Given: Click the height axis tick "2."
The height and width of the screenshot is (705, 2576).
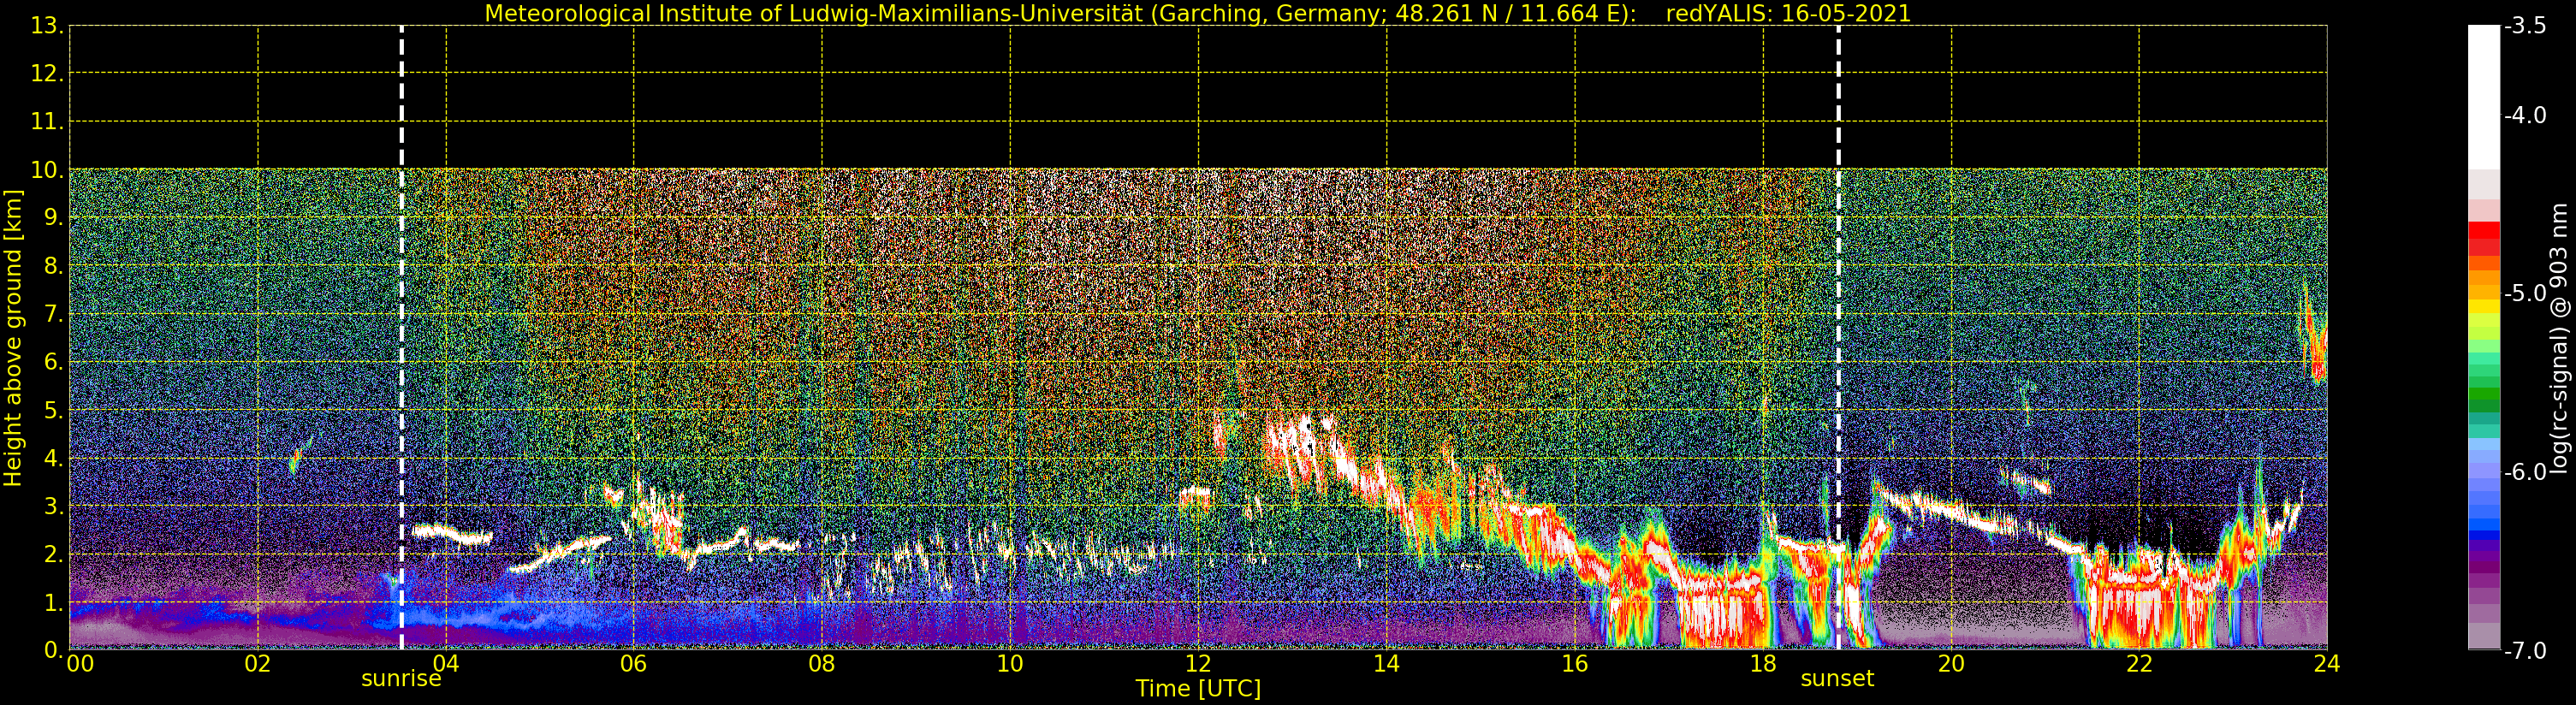Looking at the screenshot, I should 53,555.
